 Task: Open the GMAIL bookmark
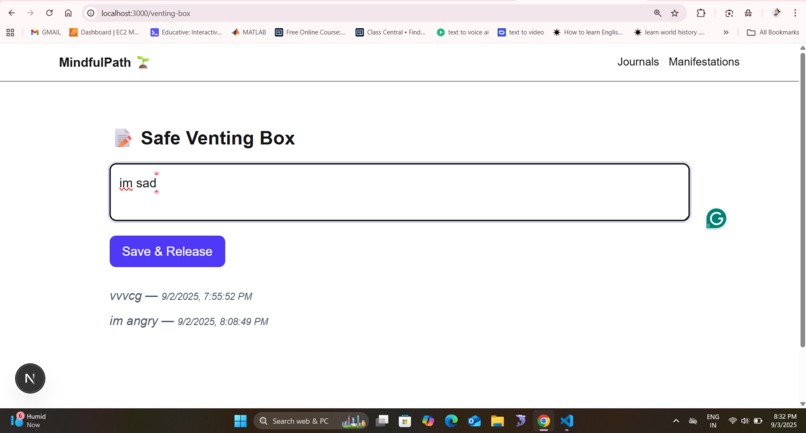point(46,32)
